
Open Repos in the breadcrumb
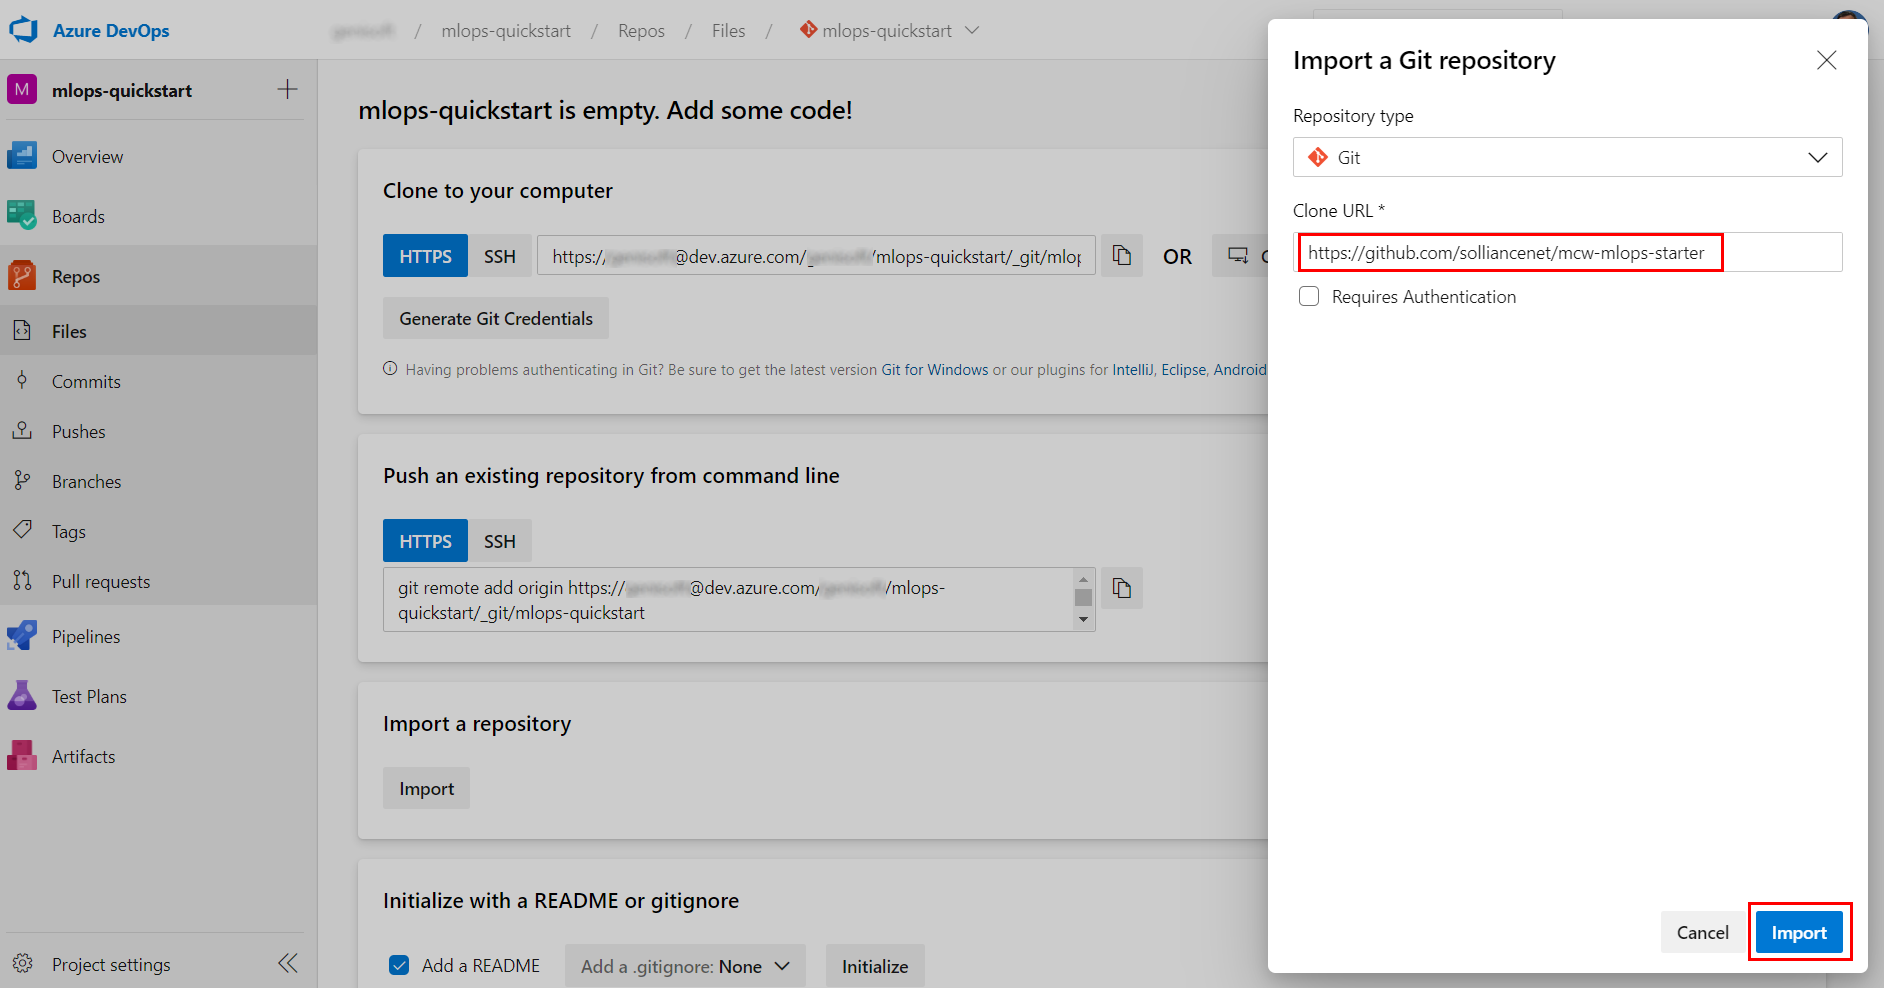point(641,31)
